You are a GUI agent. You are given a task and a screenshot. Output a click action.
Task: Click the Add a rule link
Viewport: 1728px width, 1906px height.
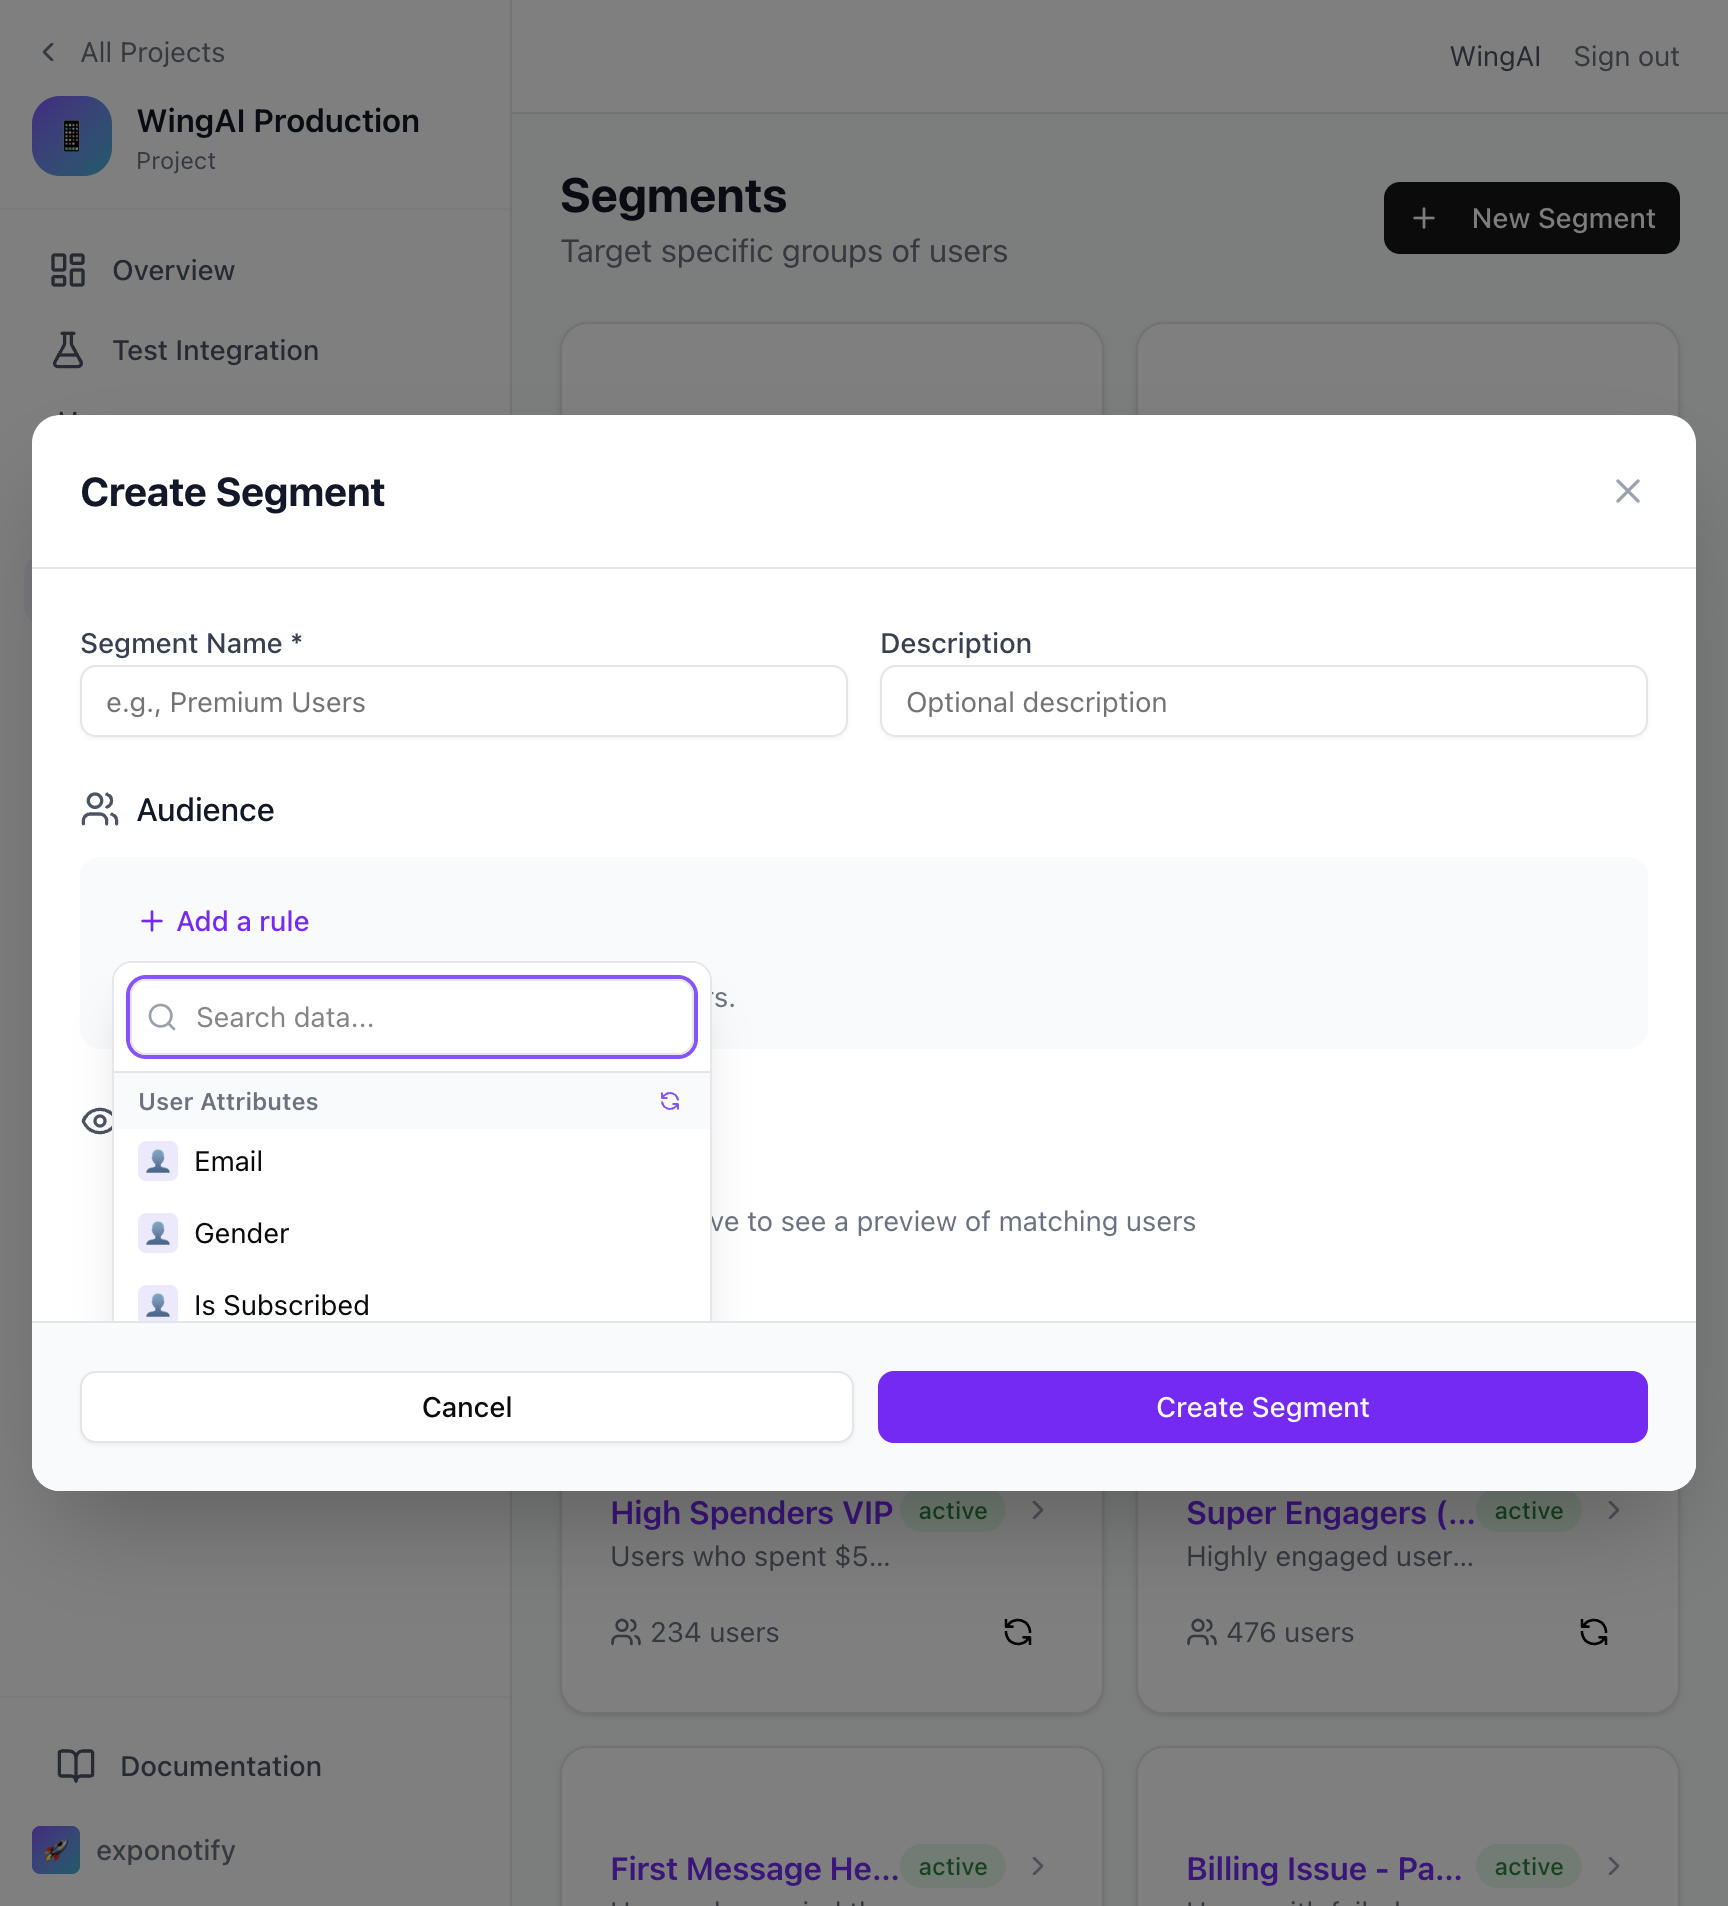tap(224, 921)
